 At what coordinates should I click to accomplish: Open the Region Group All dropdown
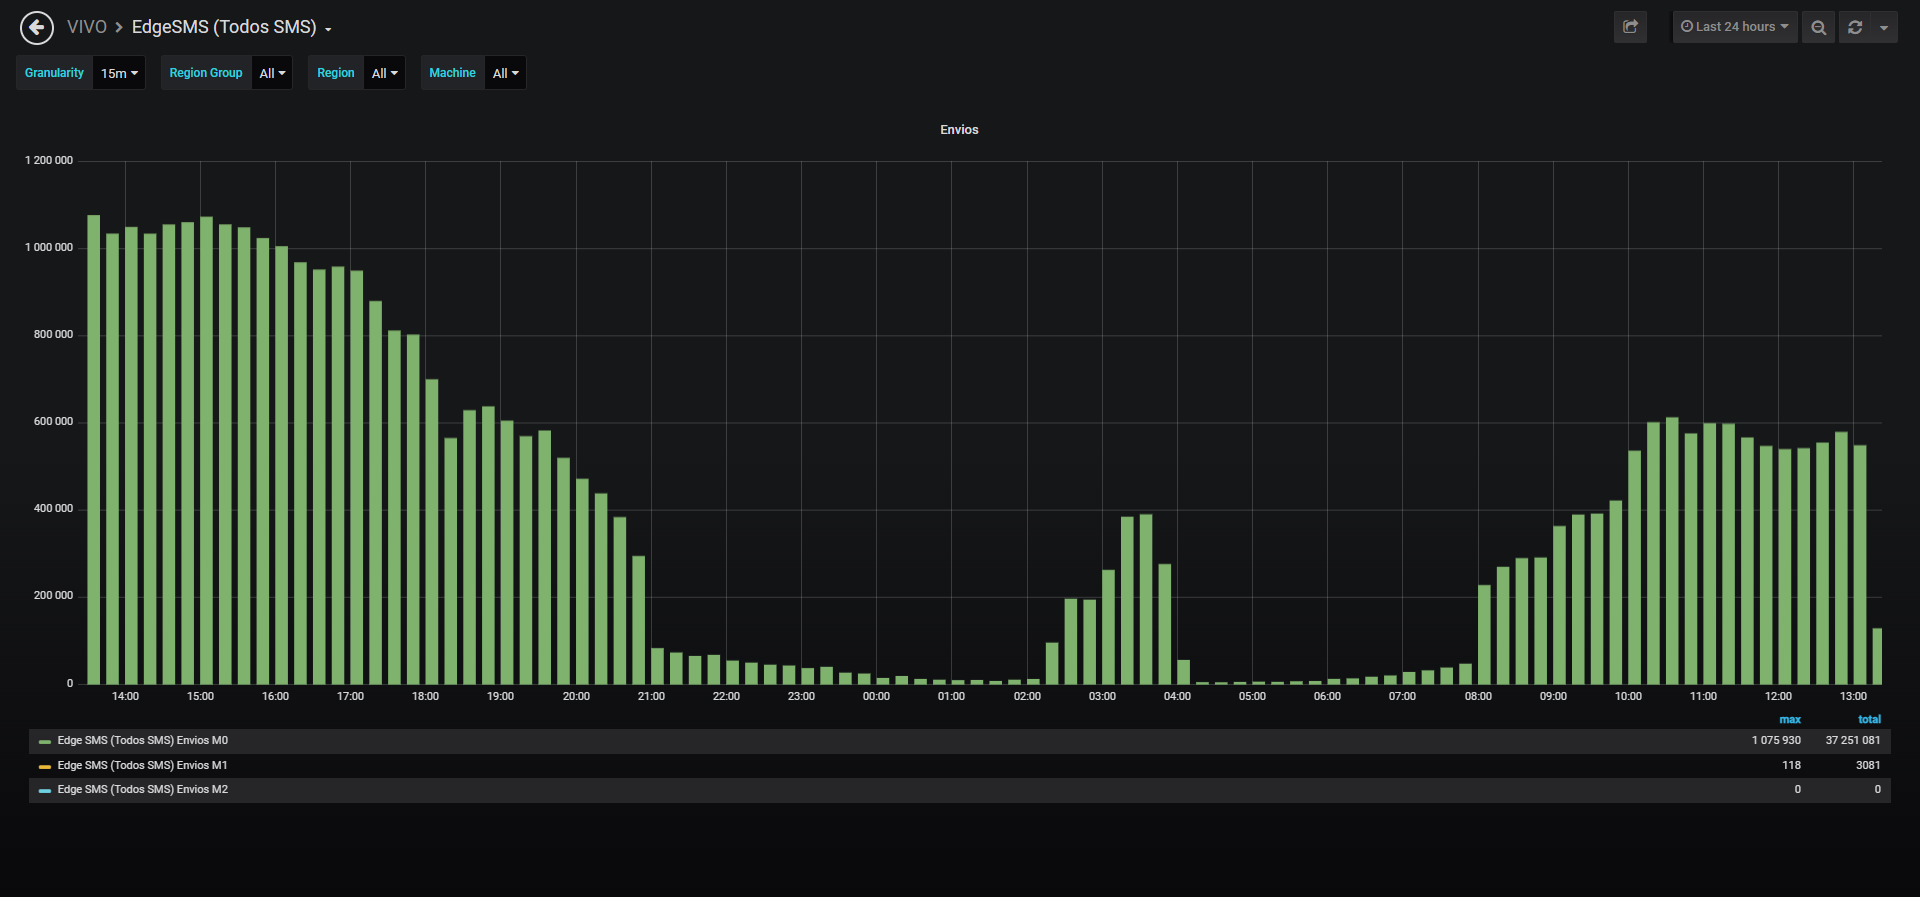click(x=272, y=73)
